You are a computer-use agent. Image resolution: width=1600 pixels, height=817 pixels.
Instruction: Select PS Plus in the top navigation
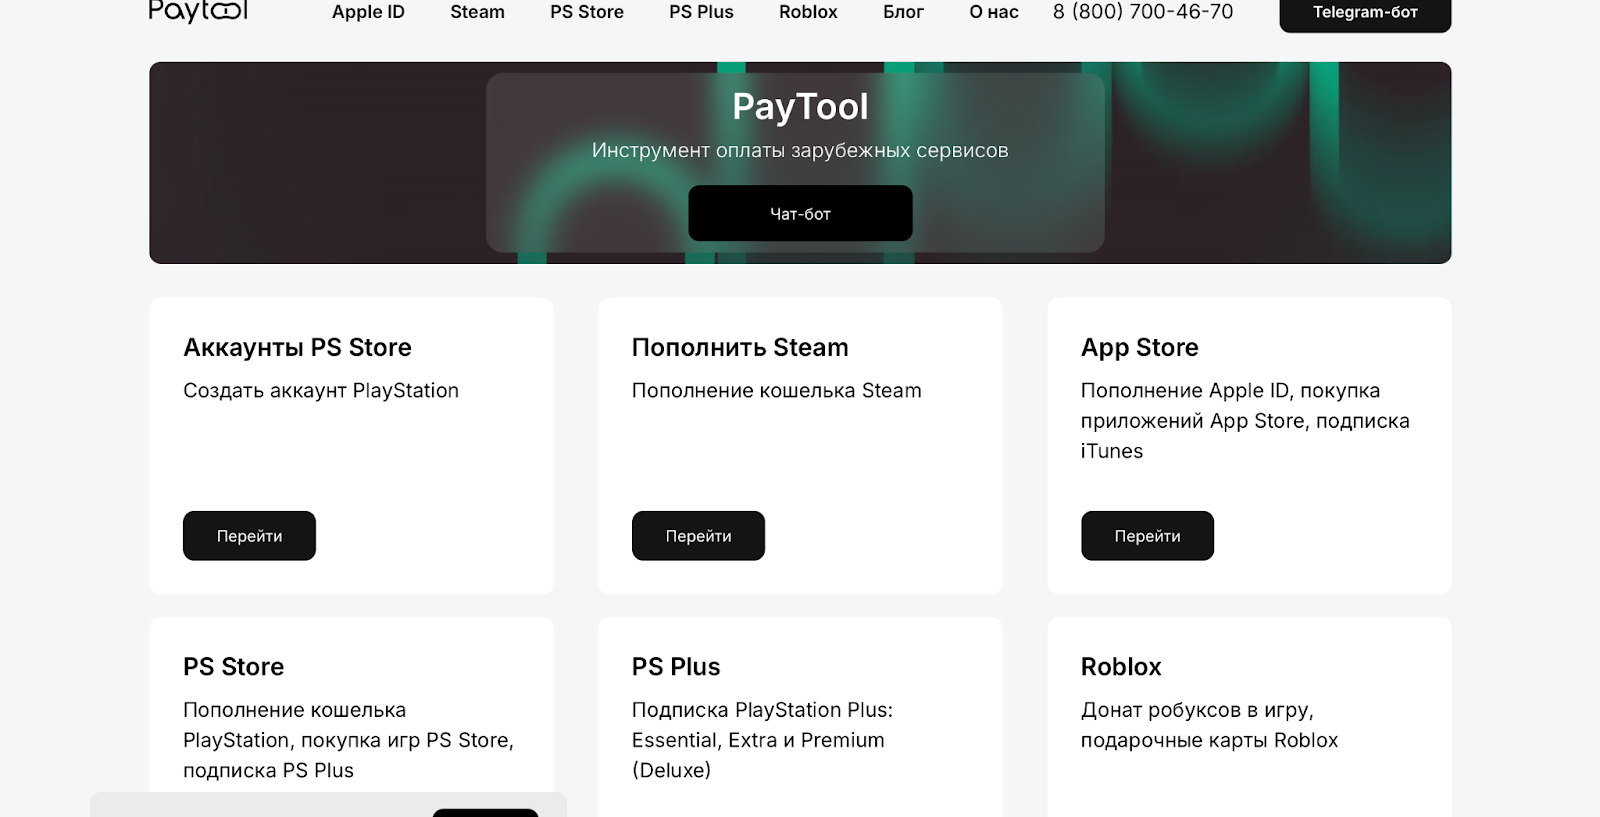tap(701, 12)
